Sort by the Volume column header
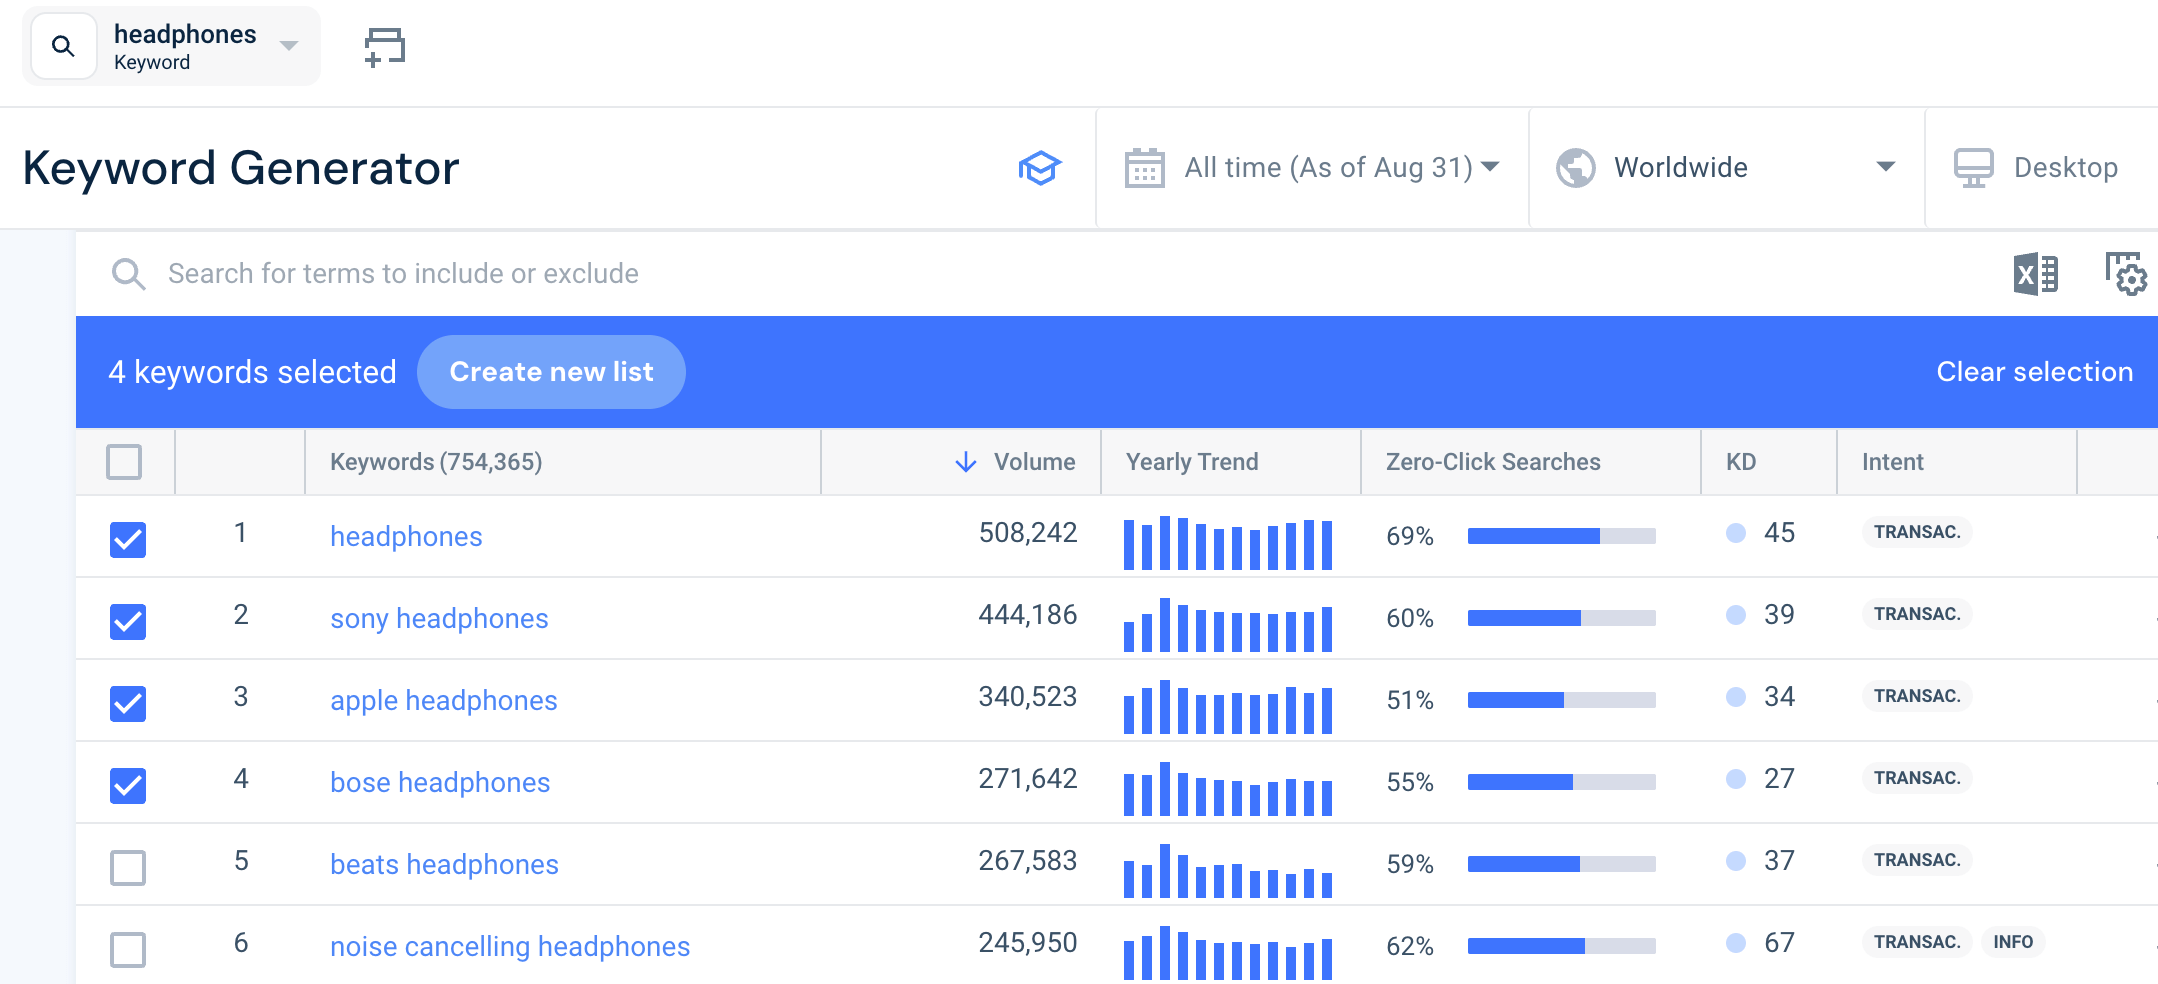 click(x=1034, y=462)
